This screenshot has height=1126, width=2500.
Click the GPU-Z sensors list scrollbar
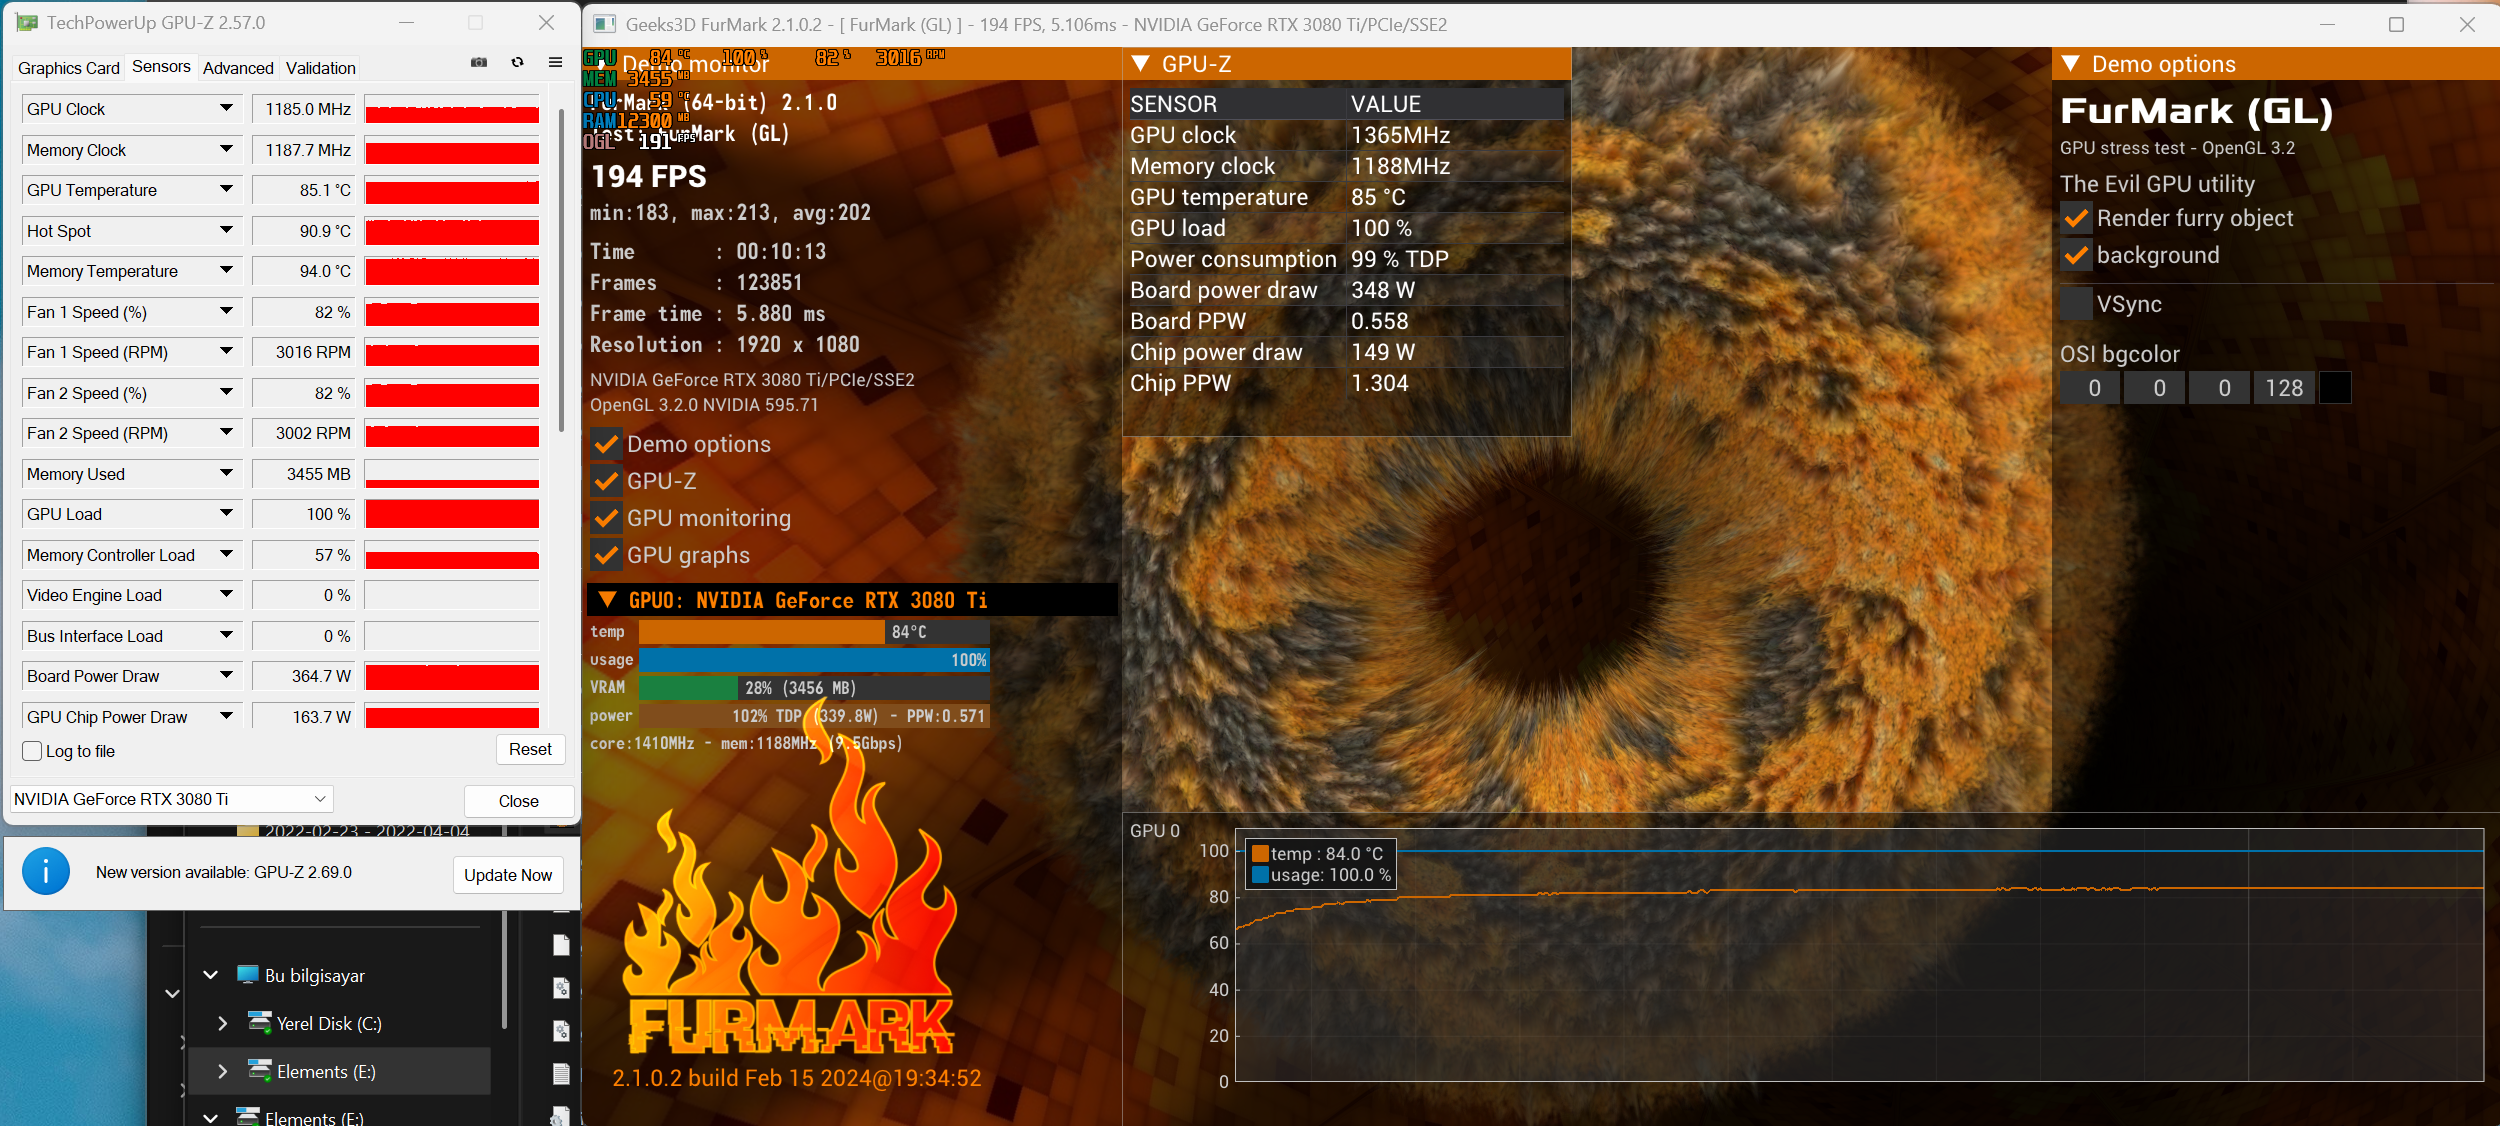click(x=562, y=270)
